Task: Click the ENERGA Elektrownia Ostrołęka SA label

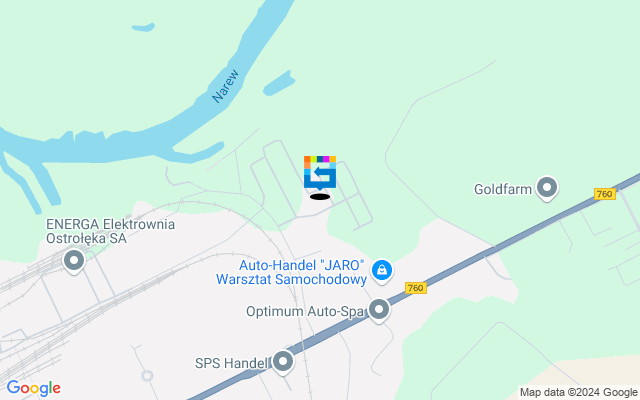Action: click(x=110, y=231)
